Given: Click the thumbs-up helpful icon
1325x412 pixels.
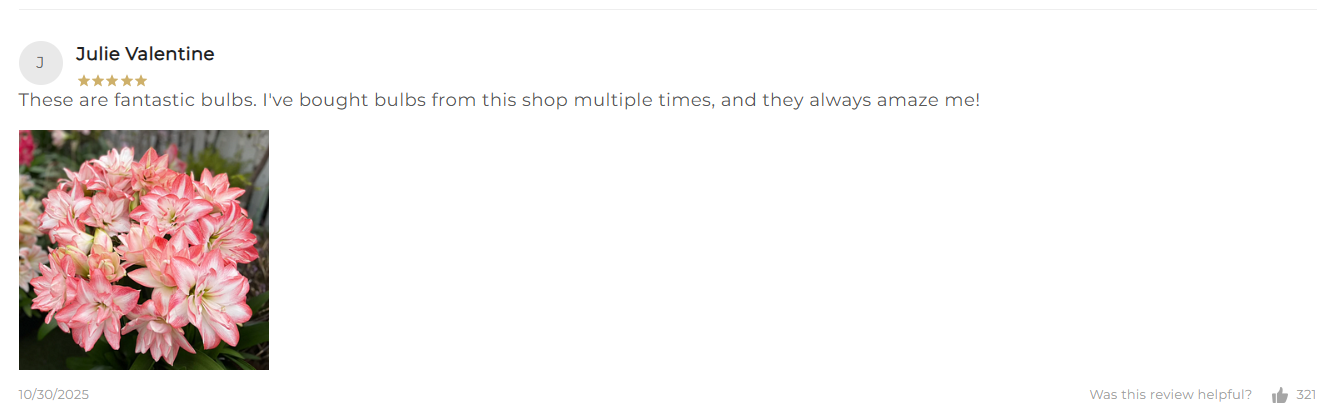Looking at the screenshot, I should [x=1279, y=395].
